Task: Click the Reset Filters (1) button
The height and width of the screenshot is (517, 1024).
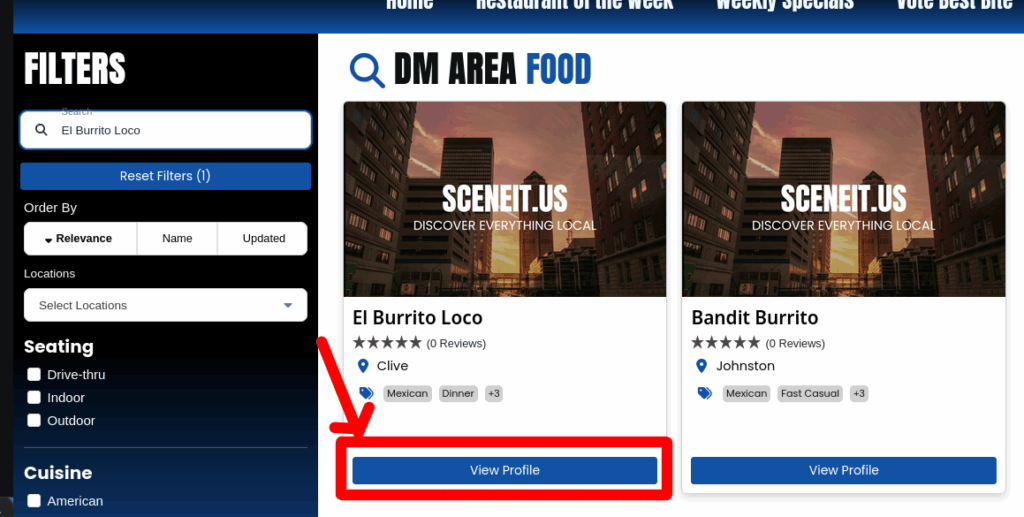Action: click(165, 176)
